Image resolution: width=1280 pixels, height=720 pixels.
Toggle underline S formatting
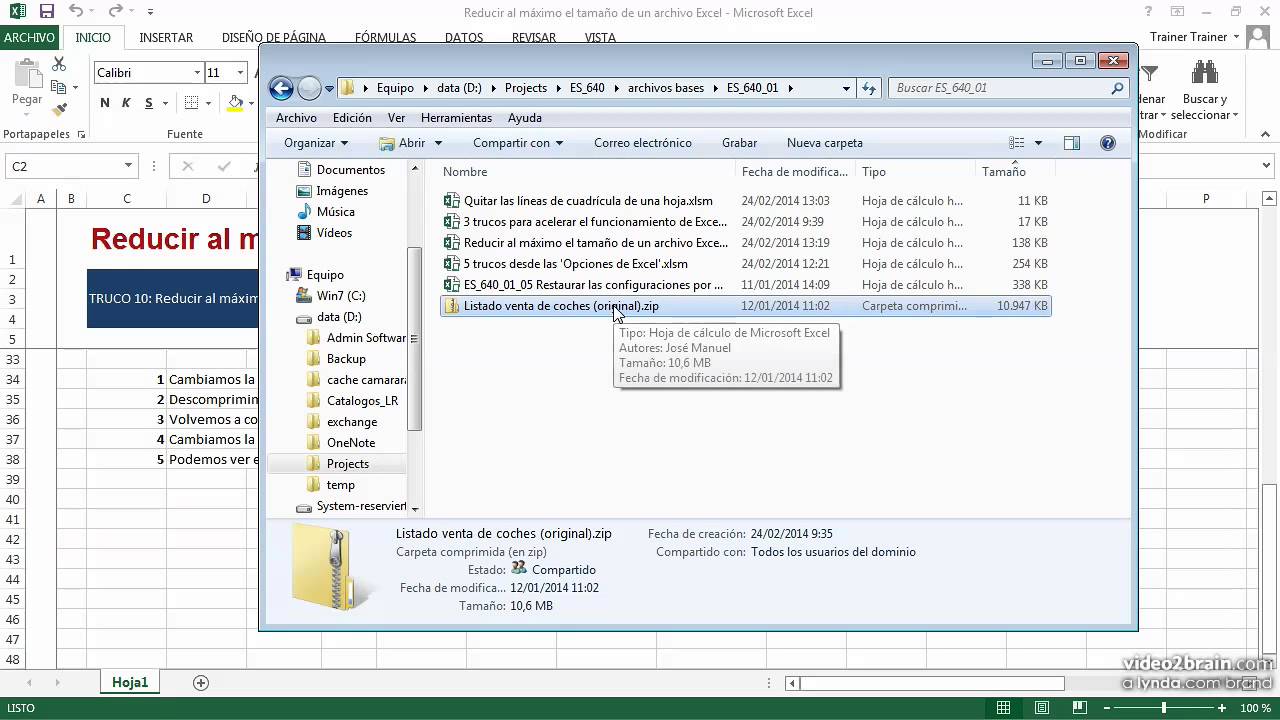pos(149,103)
